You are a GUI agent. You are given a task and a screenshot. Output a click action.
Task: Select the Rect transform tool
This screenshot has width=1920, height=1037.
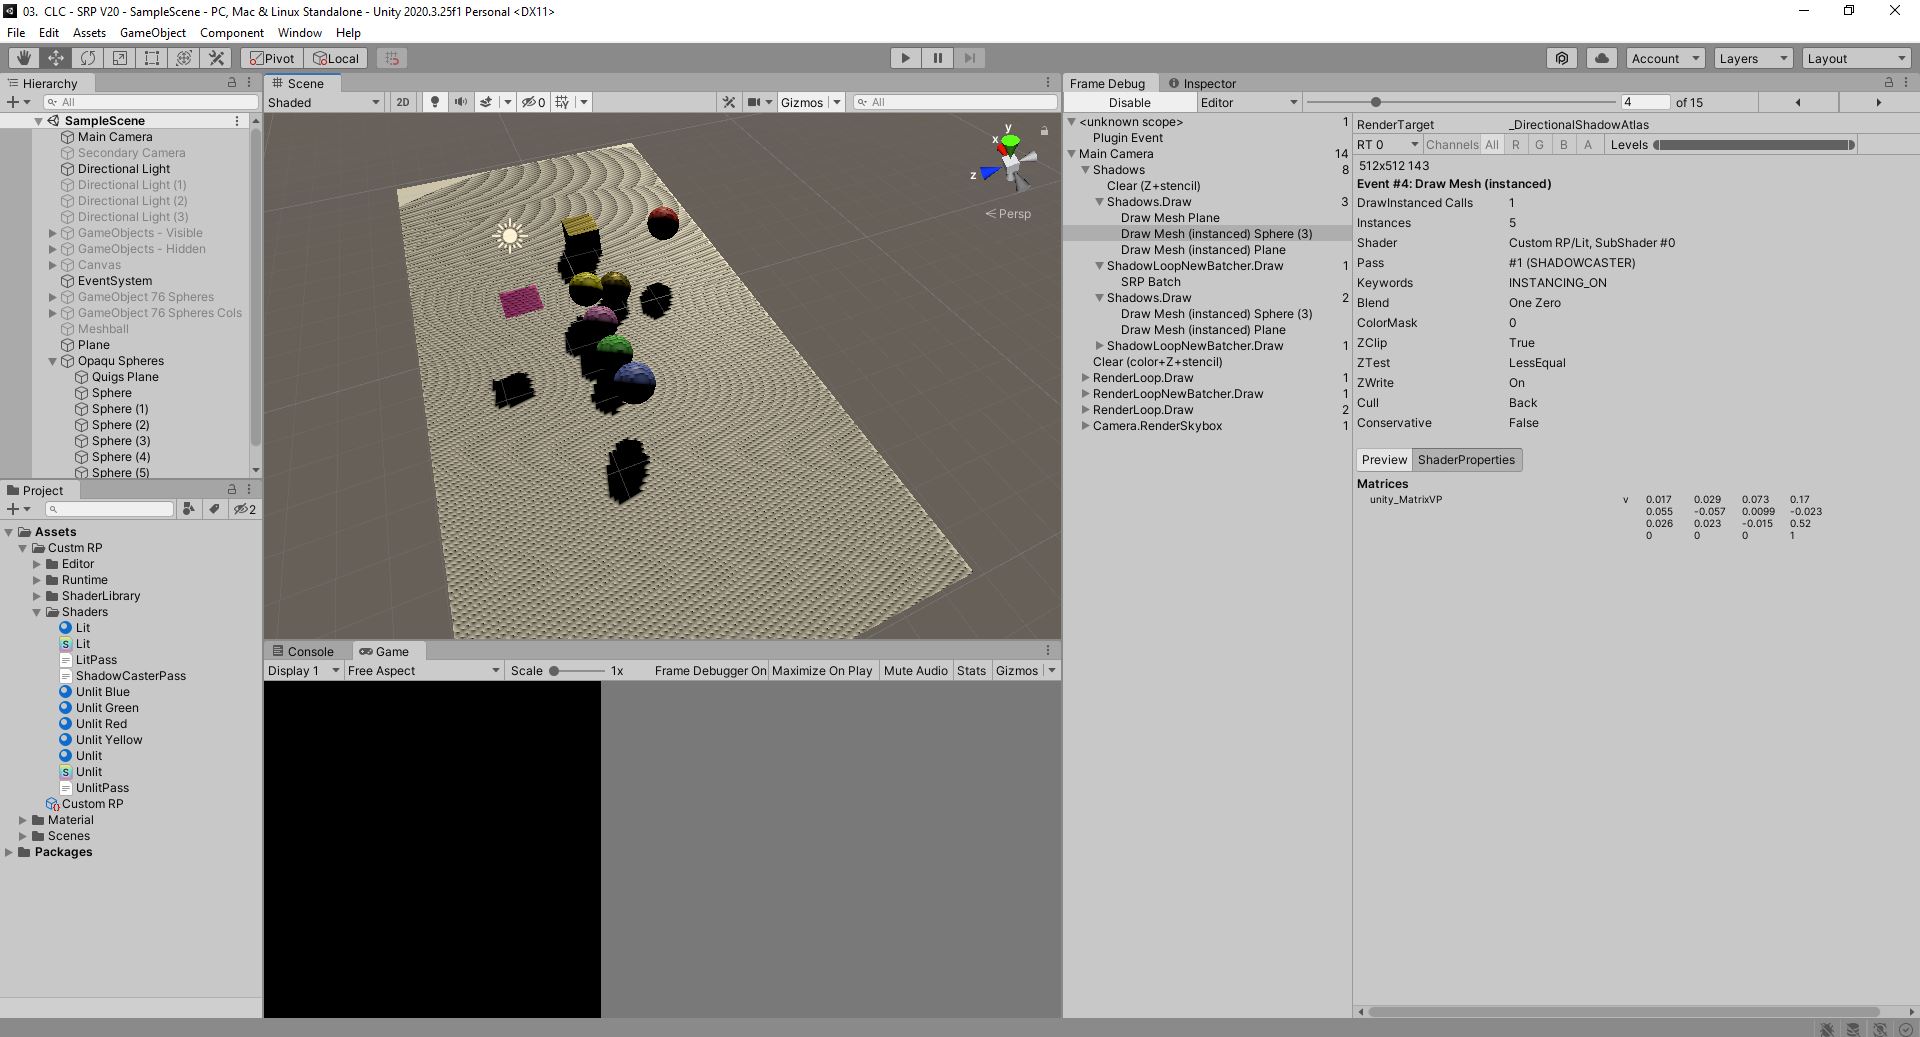click(x=152, y=58)
